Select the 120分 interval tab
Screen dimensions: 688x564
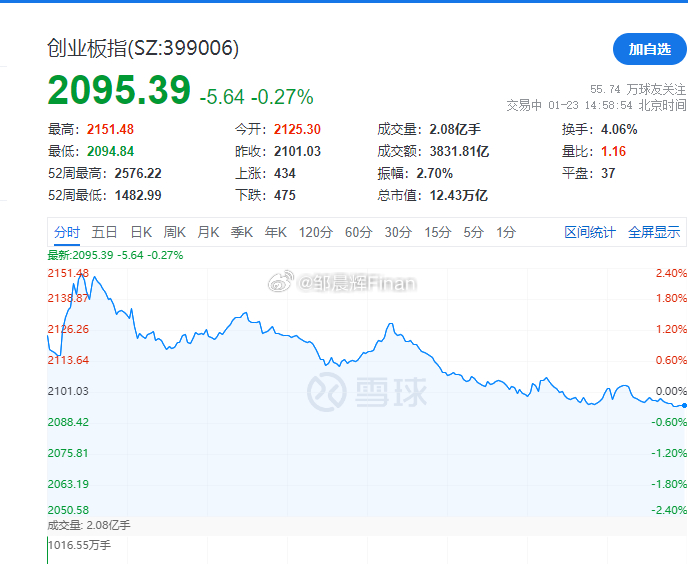pos(315,232)
